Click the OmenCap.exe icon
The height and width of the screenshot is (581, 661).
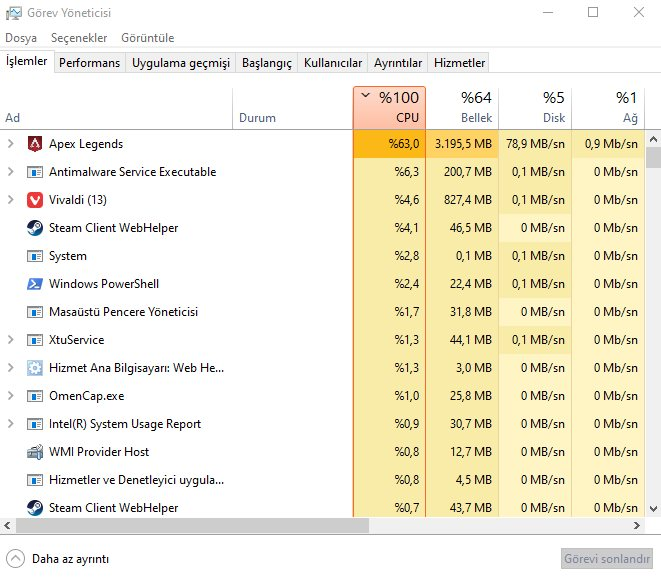pos(35,396)
